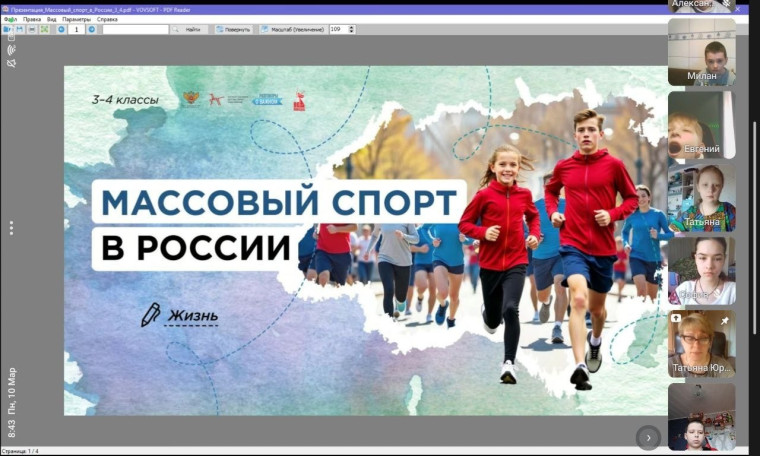The image size is (760, 456).
Task: Toggle full screen with the green arrows icon
Action: point(45,30)
